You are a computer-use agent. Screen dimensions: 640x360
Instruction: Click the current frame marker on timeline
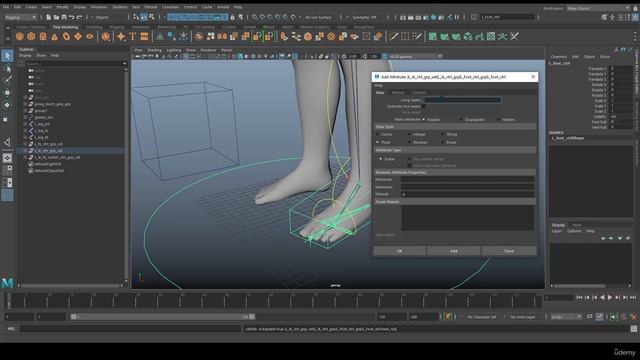click(x=8, y=301)
